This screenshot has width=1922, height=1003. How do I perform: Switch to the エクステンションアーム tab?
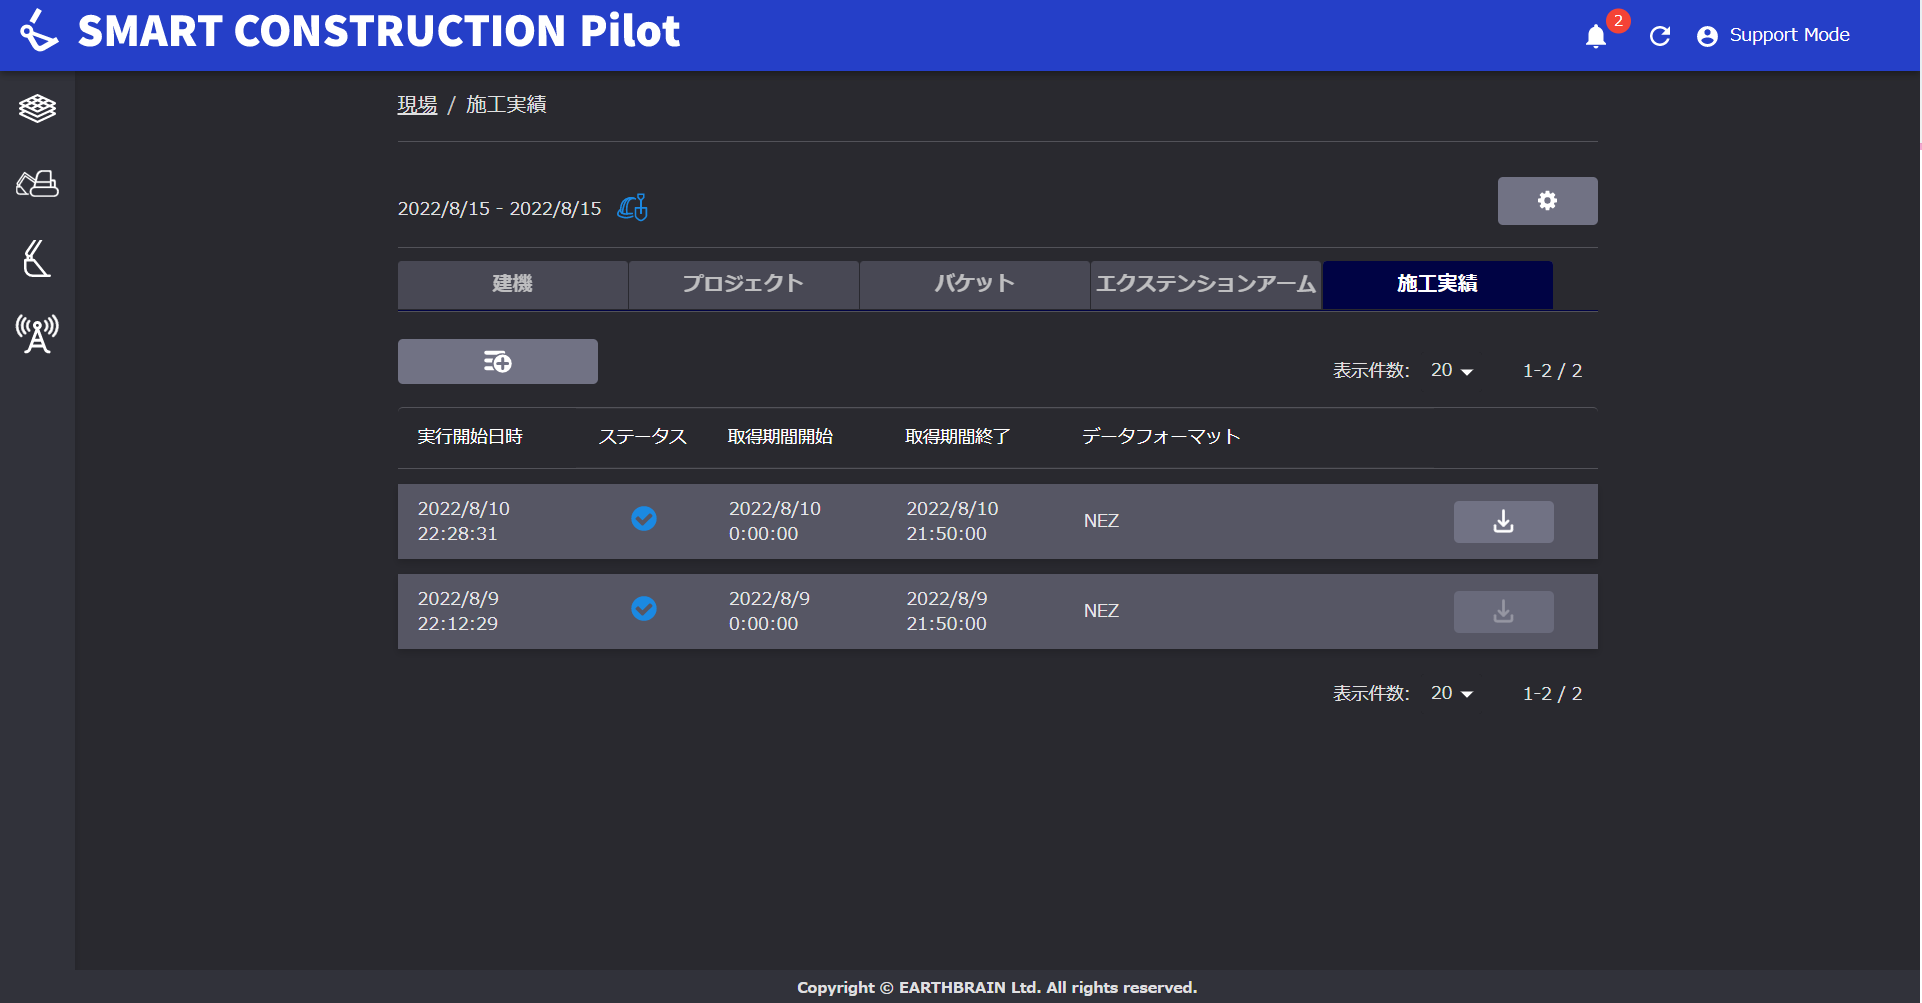[x=1206, y=284]
